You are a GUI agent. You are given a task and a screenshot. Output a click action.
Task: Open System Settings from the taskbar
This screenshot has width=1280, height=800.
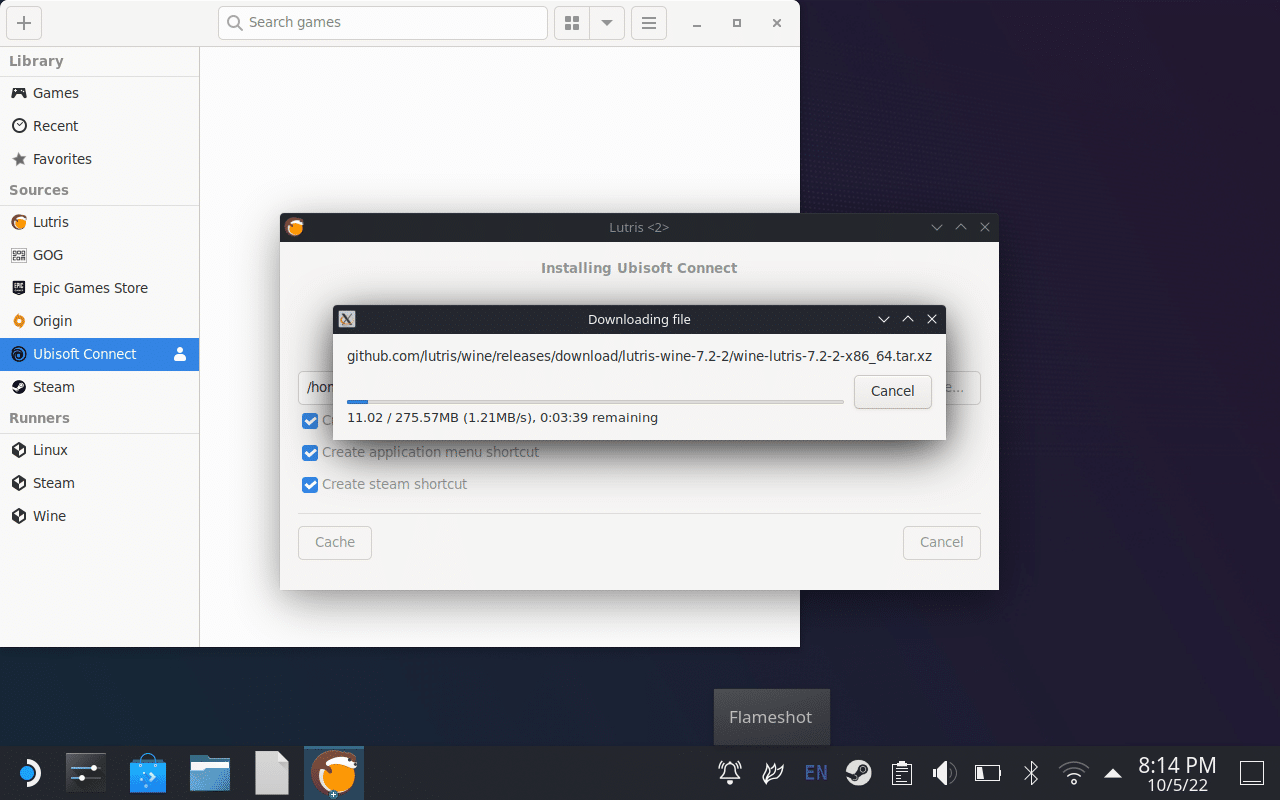86,773
